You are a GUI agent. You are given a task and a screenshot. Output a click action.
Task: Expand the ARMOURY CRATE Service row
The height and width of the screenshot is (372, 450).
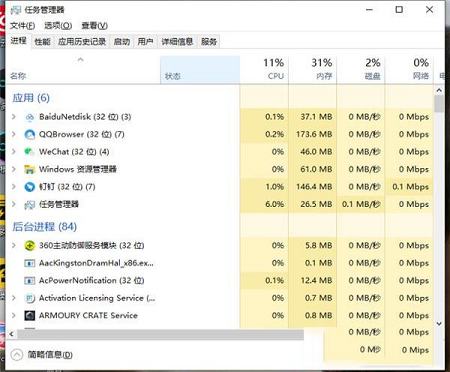14,315
